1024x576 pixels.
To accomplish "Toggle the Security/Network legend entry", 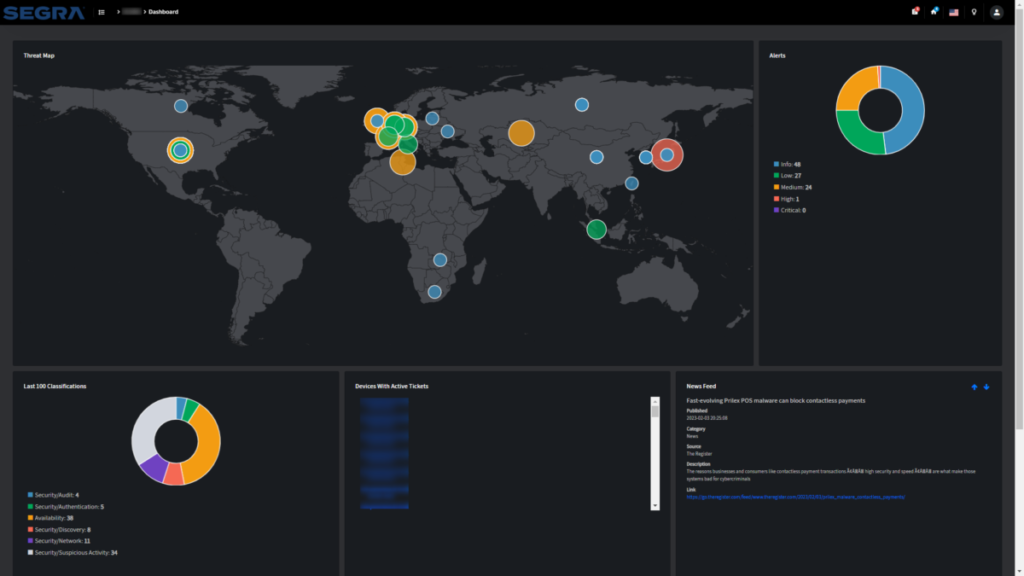I will pos(59,541).
